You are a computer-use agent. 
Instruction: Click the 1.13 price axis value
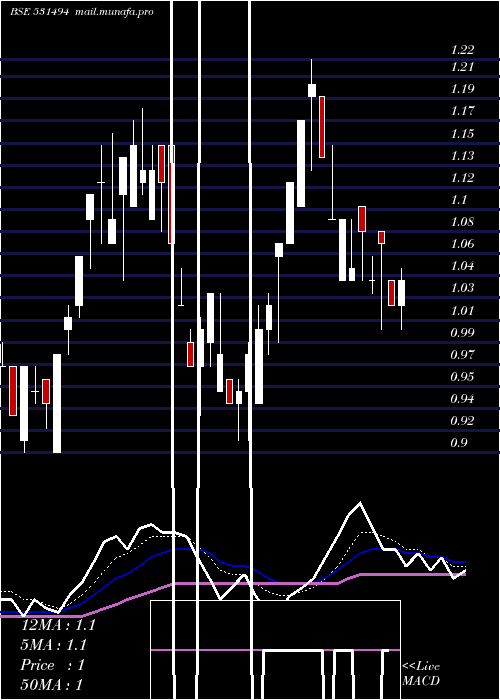[462, 156]
